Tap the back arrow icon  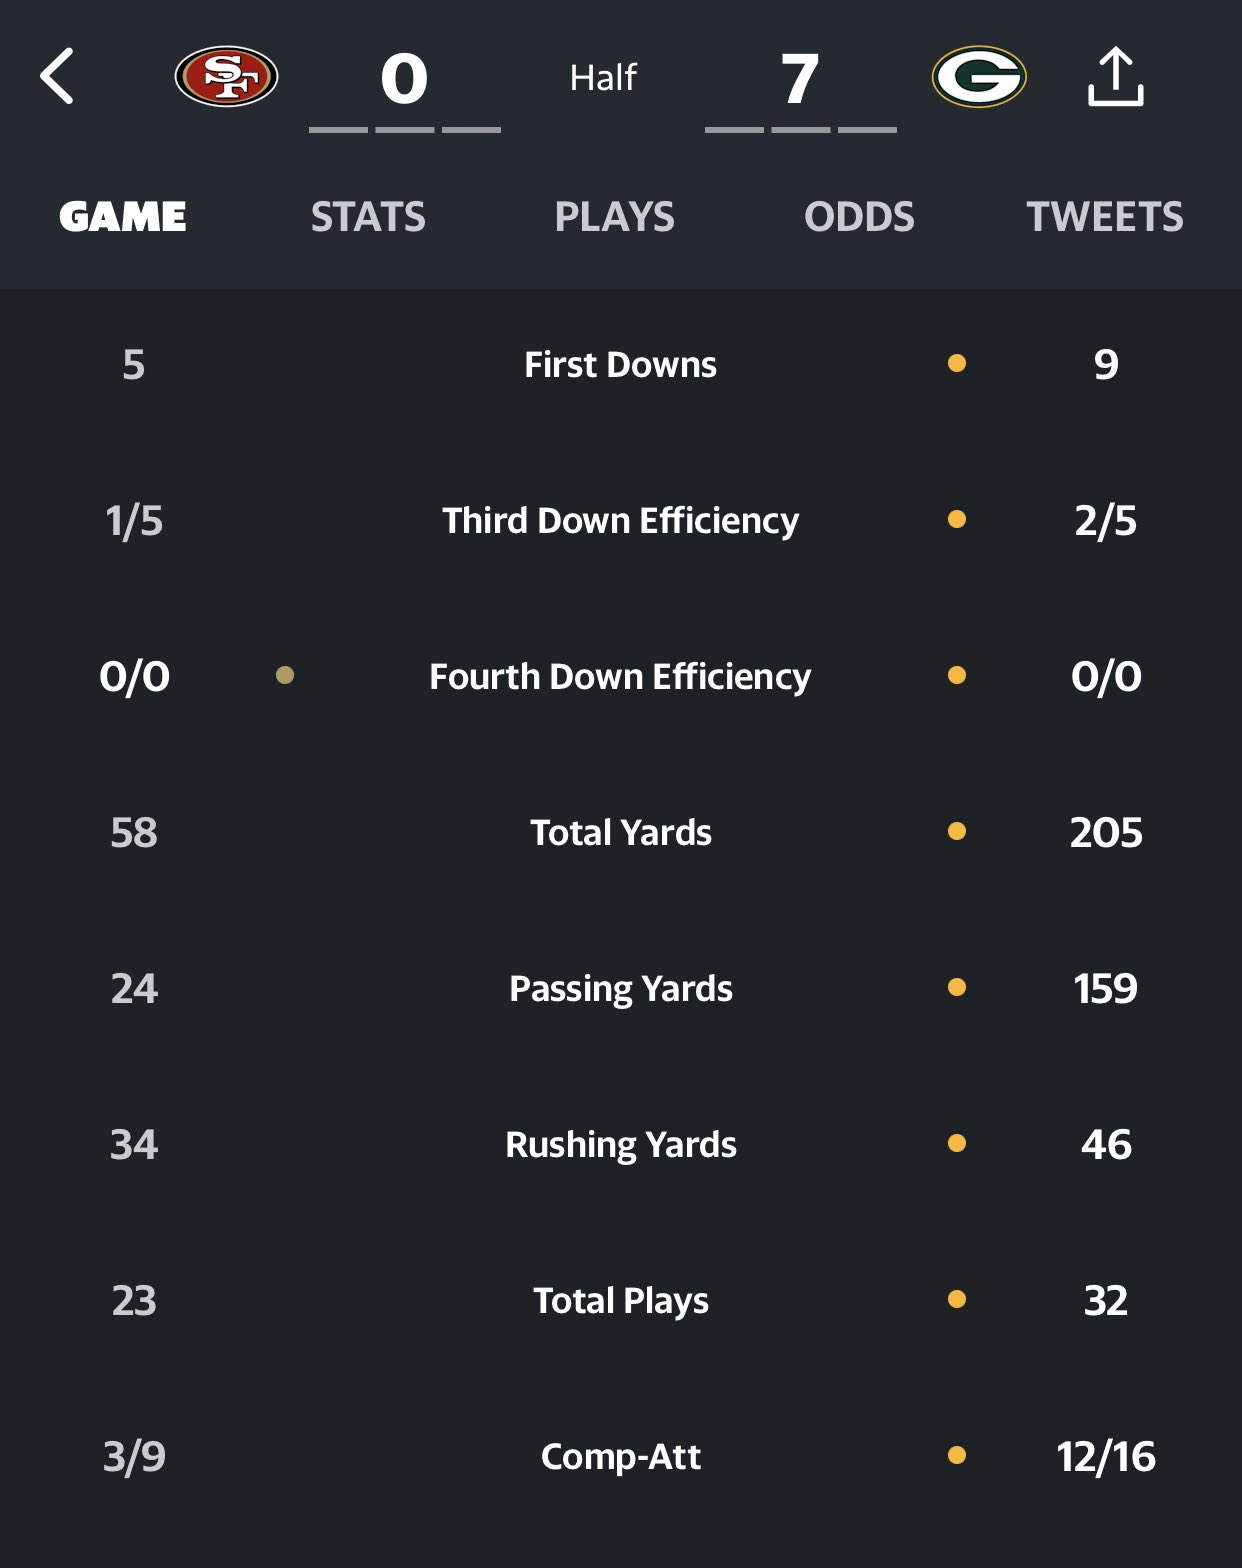point(57,76)
